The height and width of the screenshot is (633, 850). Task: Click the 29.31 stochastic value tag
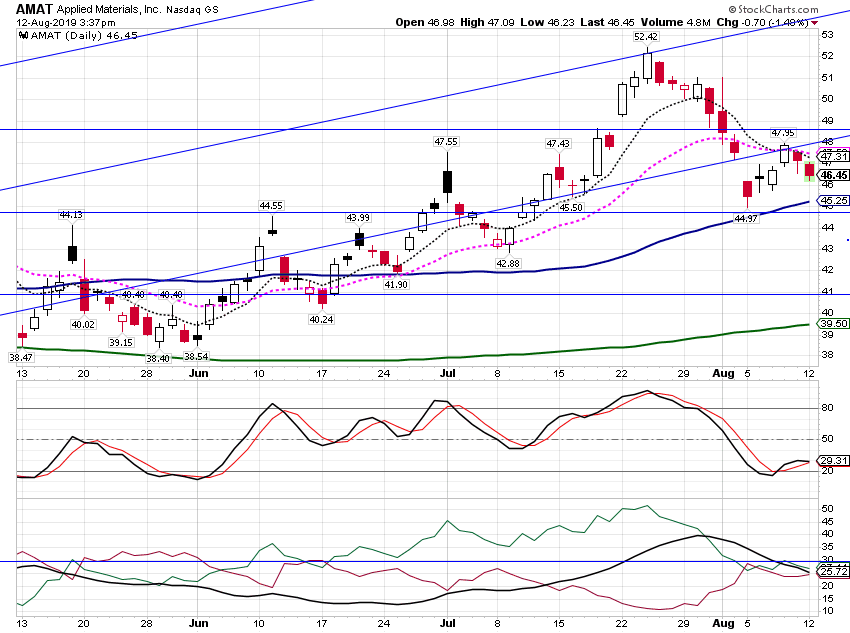coord(834,461)
